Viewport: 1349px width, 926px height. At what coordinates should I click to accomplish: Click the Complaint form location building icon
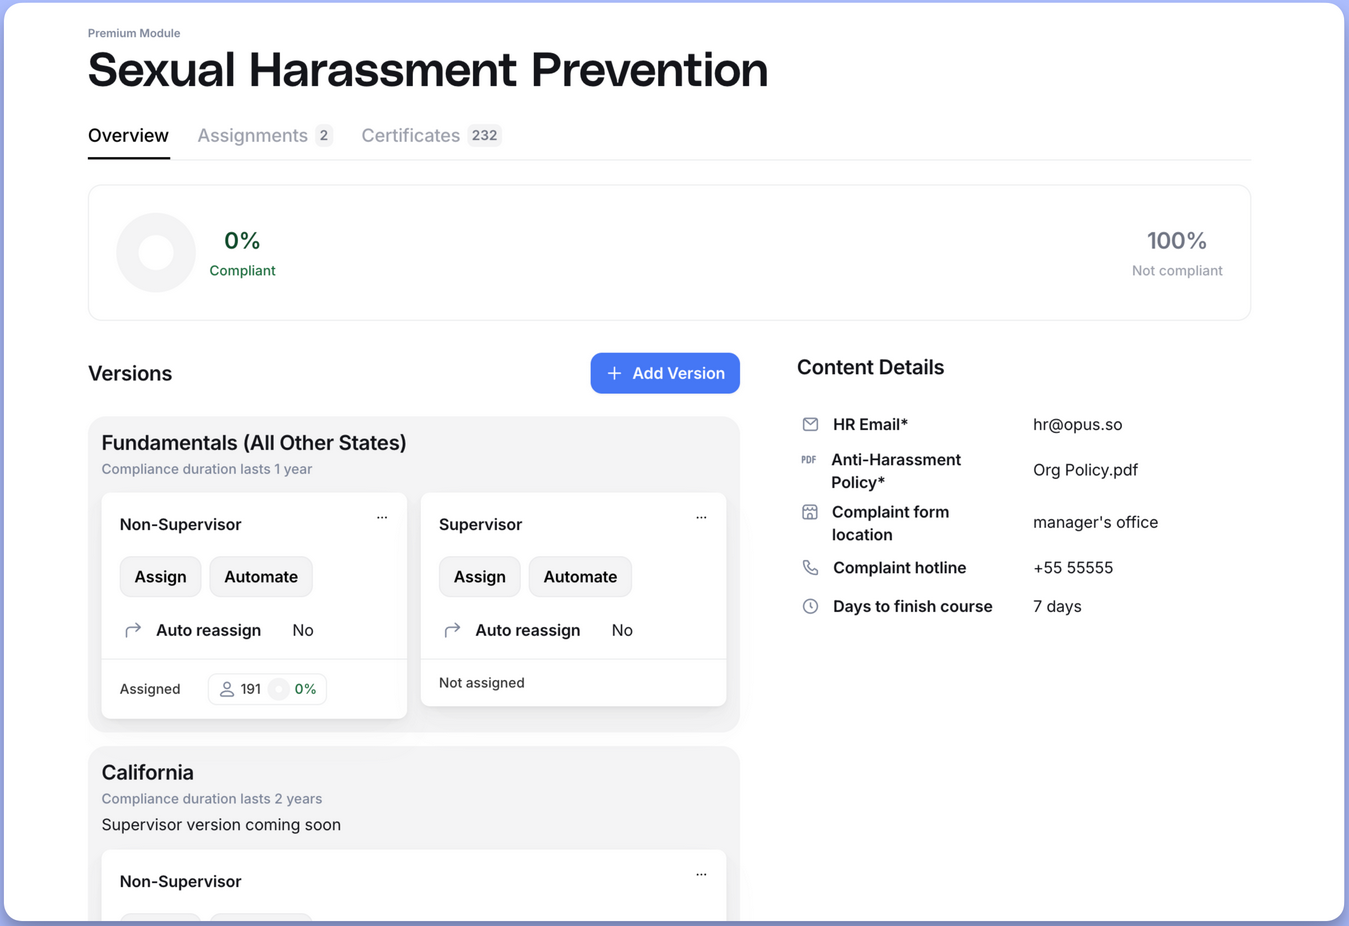[x=810, y=512]
